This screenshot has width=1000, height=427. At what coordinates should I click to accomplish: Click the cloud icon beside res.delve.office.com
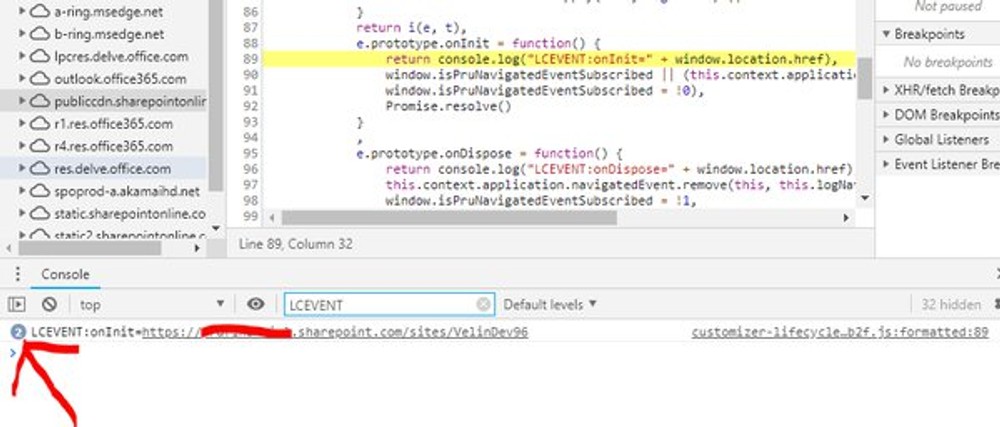pos(40,168)
